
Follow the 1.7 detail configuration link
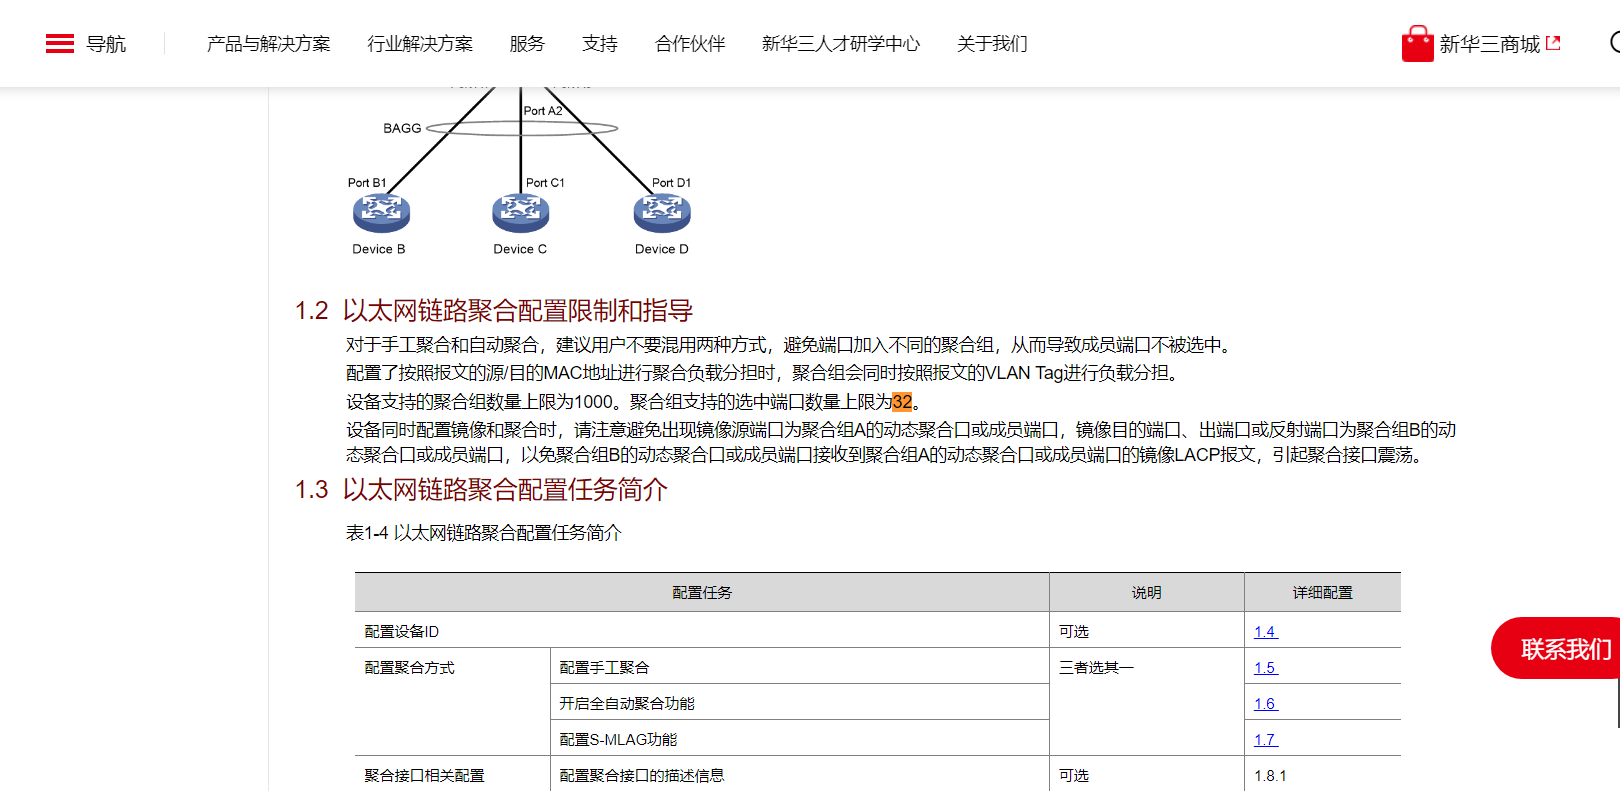(x=1266, y=740)
